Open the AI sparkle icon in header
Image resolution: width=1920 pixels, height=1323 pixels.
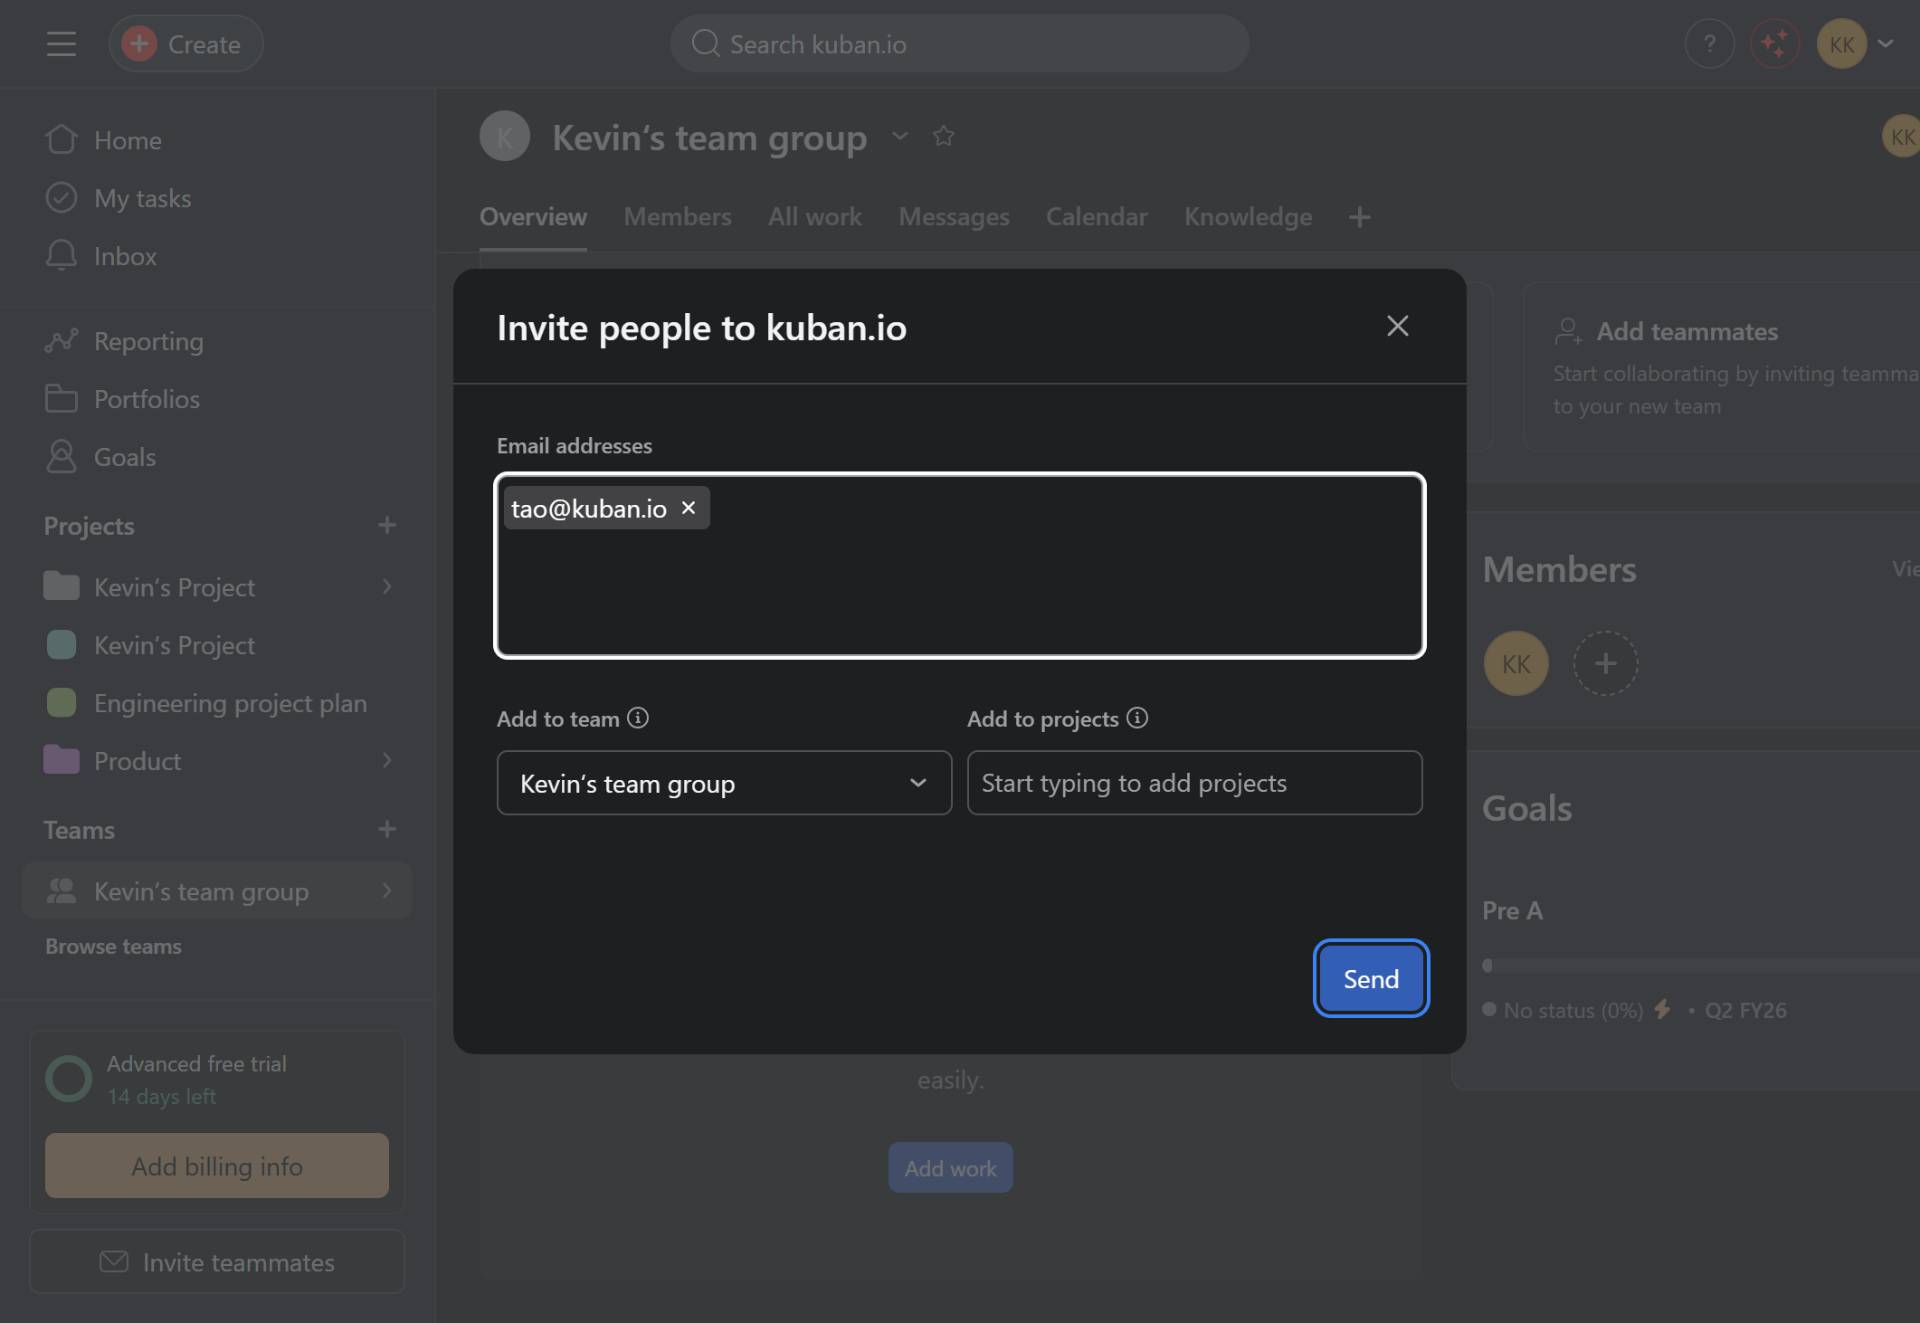pos(1774,44)
